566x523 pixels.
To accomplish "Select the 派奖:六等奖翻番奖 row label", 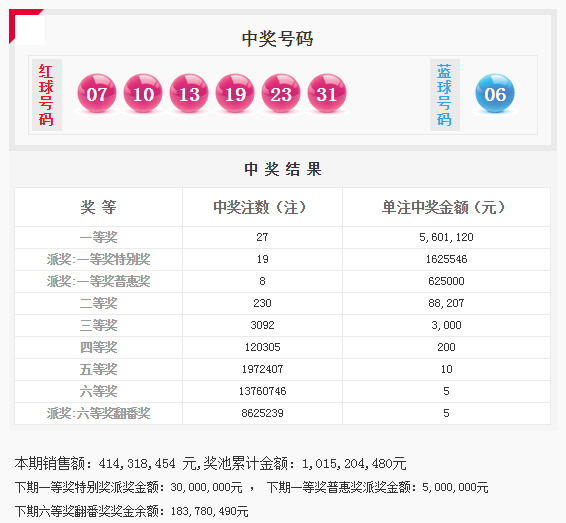I will point(98,413).
